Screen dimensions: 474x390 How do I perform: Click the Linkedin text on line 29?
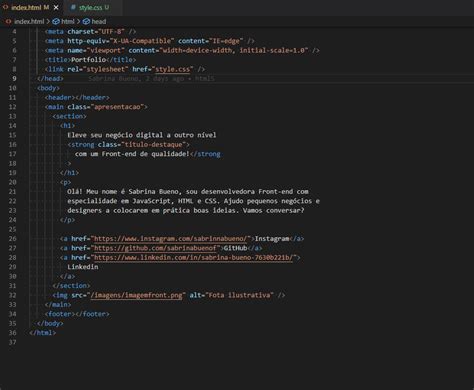pyautogui.click(x=83, y=267)
